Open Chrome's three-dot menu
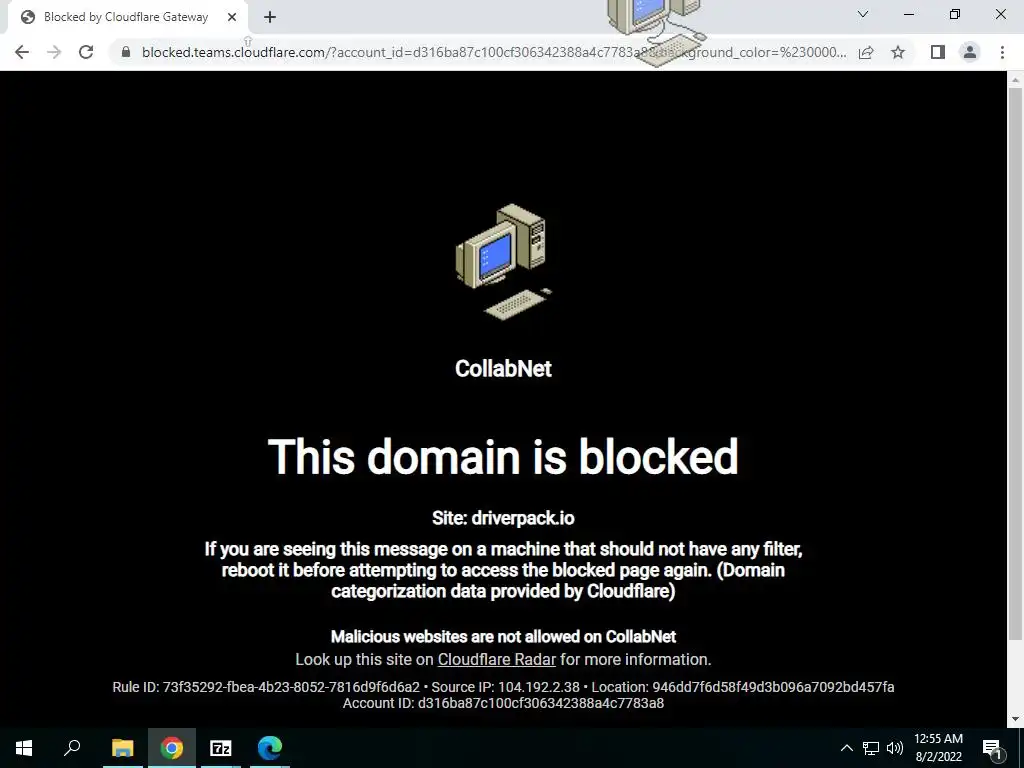 click(1002, 52)
